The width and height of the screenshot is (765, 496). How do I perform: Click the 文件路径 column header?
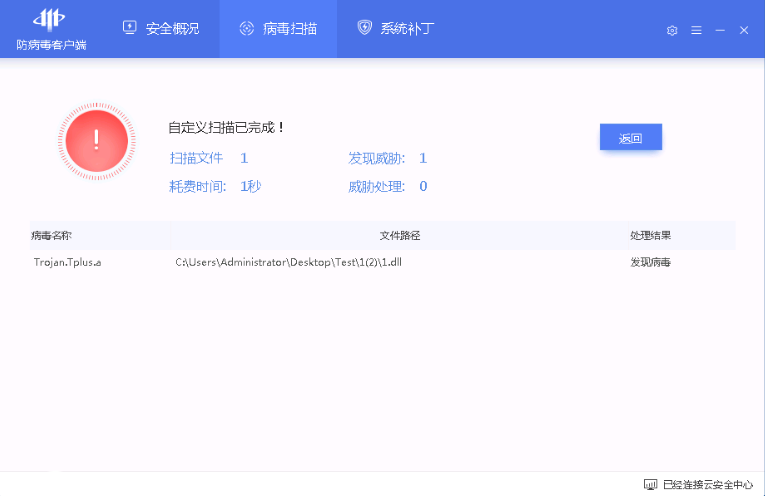pyautogui.click(x=399, y=236)
